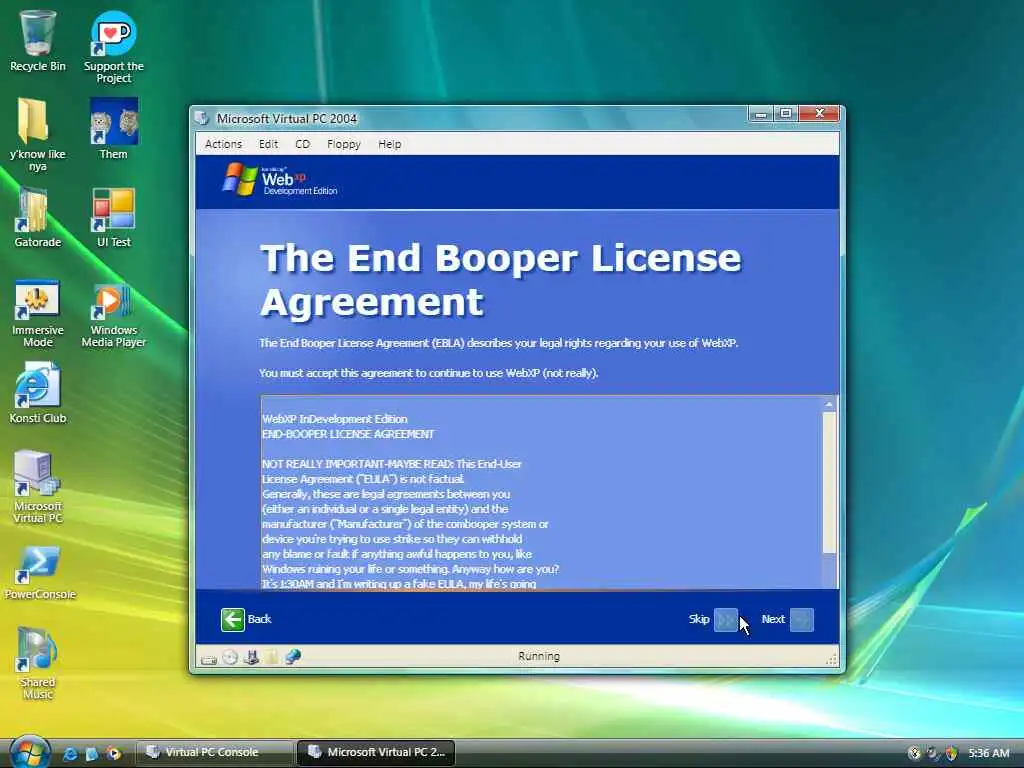
Task: Select the Microsoft Virtual PC desktop shortcut
Action: point(37,487)
